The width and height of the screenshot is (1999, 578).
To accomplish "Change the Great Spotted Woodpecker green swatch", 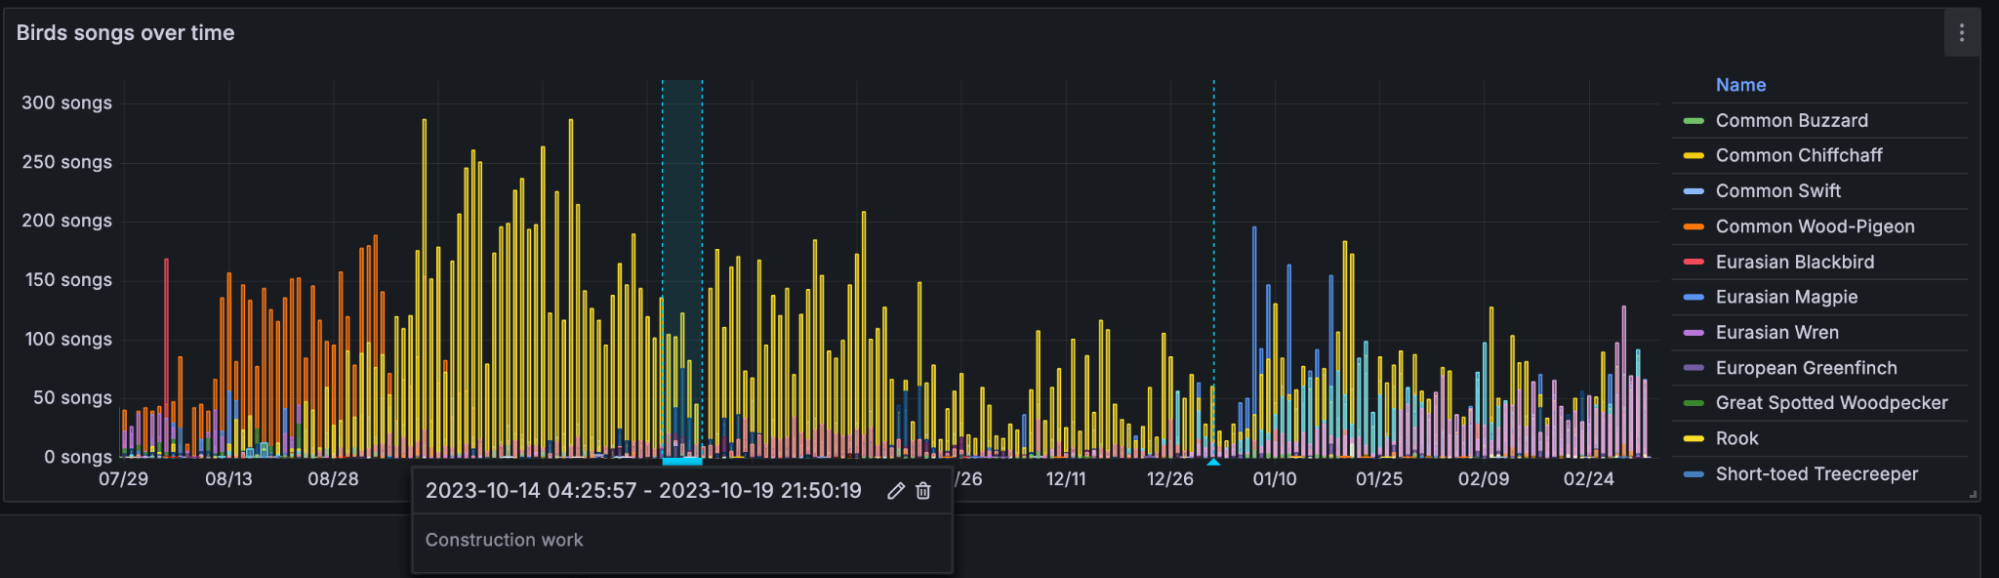I will pyautogui.click(x=1693, y=403).
